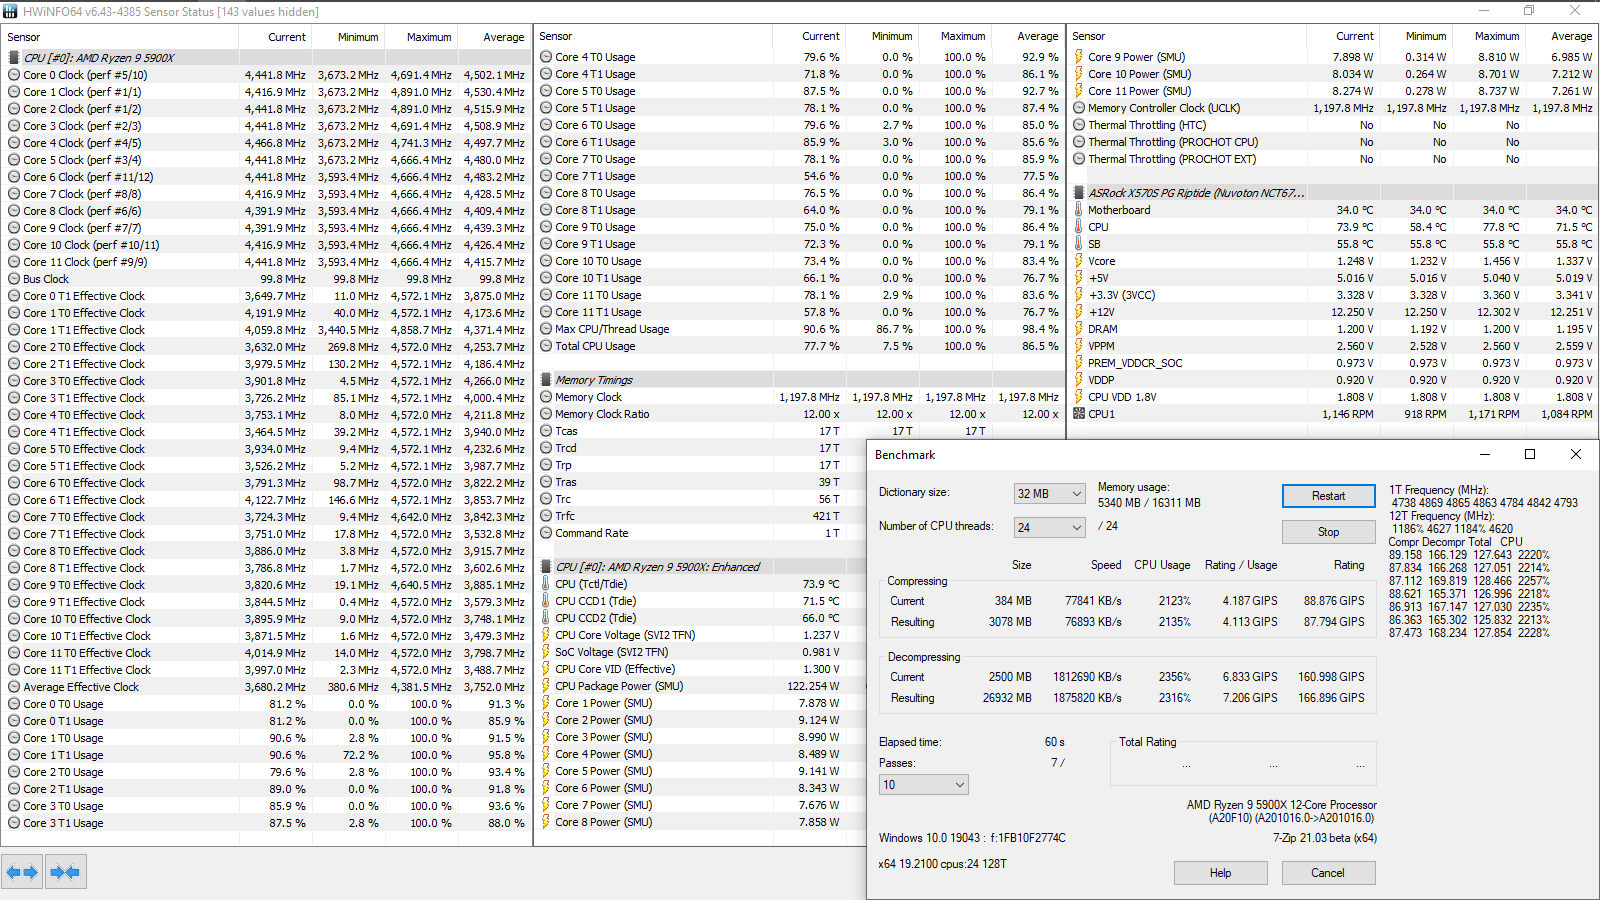Click the inward-arrows shrink layout button
This screenshot has height=900, width=1600.
tap(65, 872)
